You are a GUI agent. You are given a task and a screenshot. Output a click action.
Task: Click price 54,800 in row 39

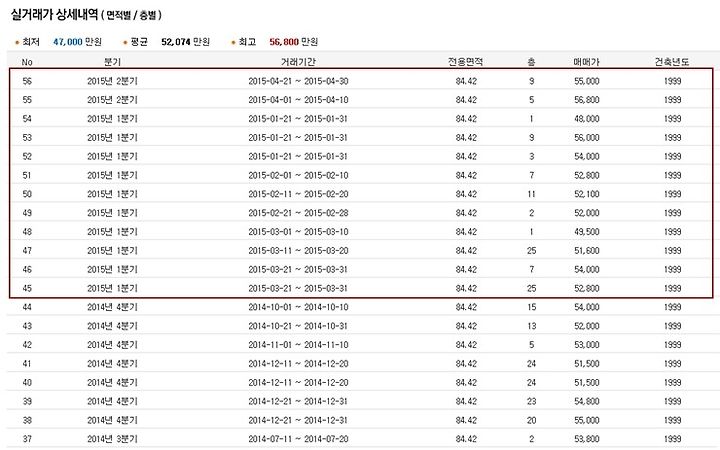586,401
